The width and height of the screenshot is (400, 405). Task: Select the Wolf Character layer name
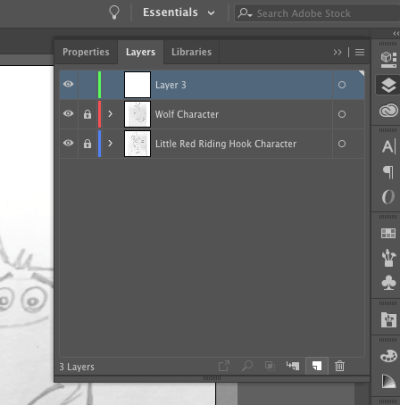click(187, 114)
